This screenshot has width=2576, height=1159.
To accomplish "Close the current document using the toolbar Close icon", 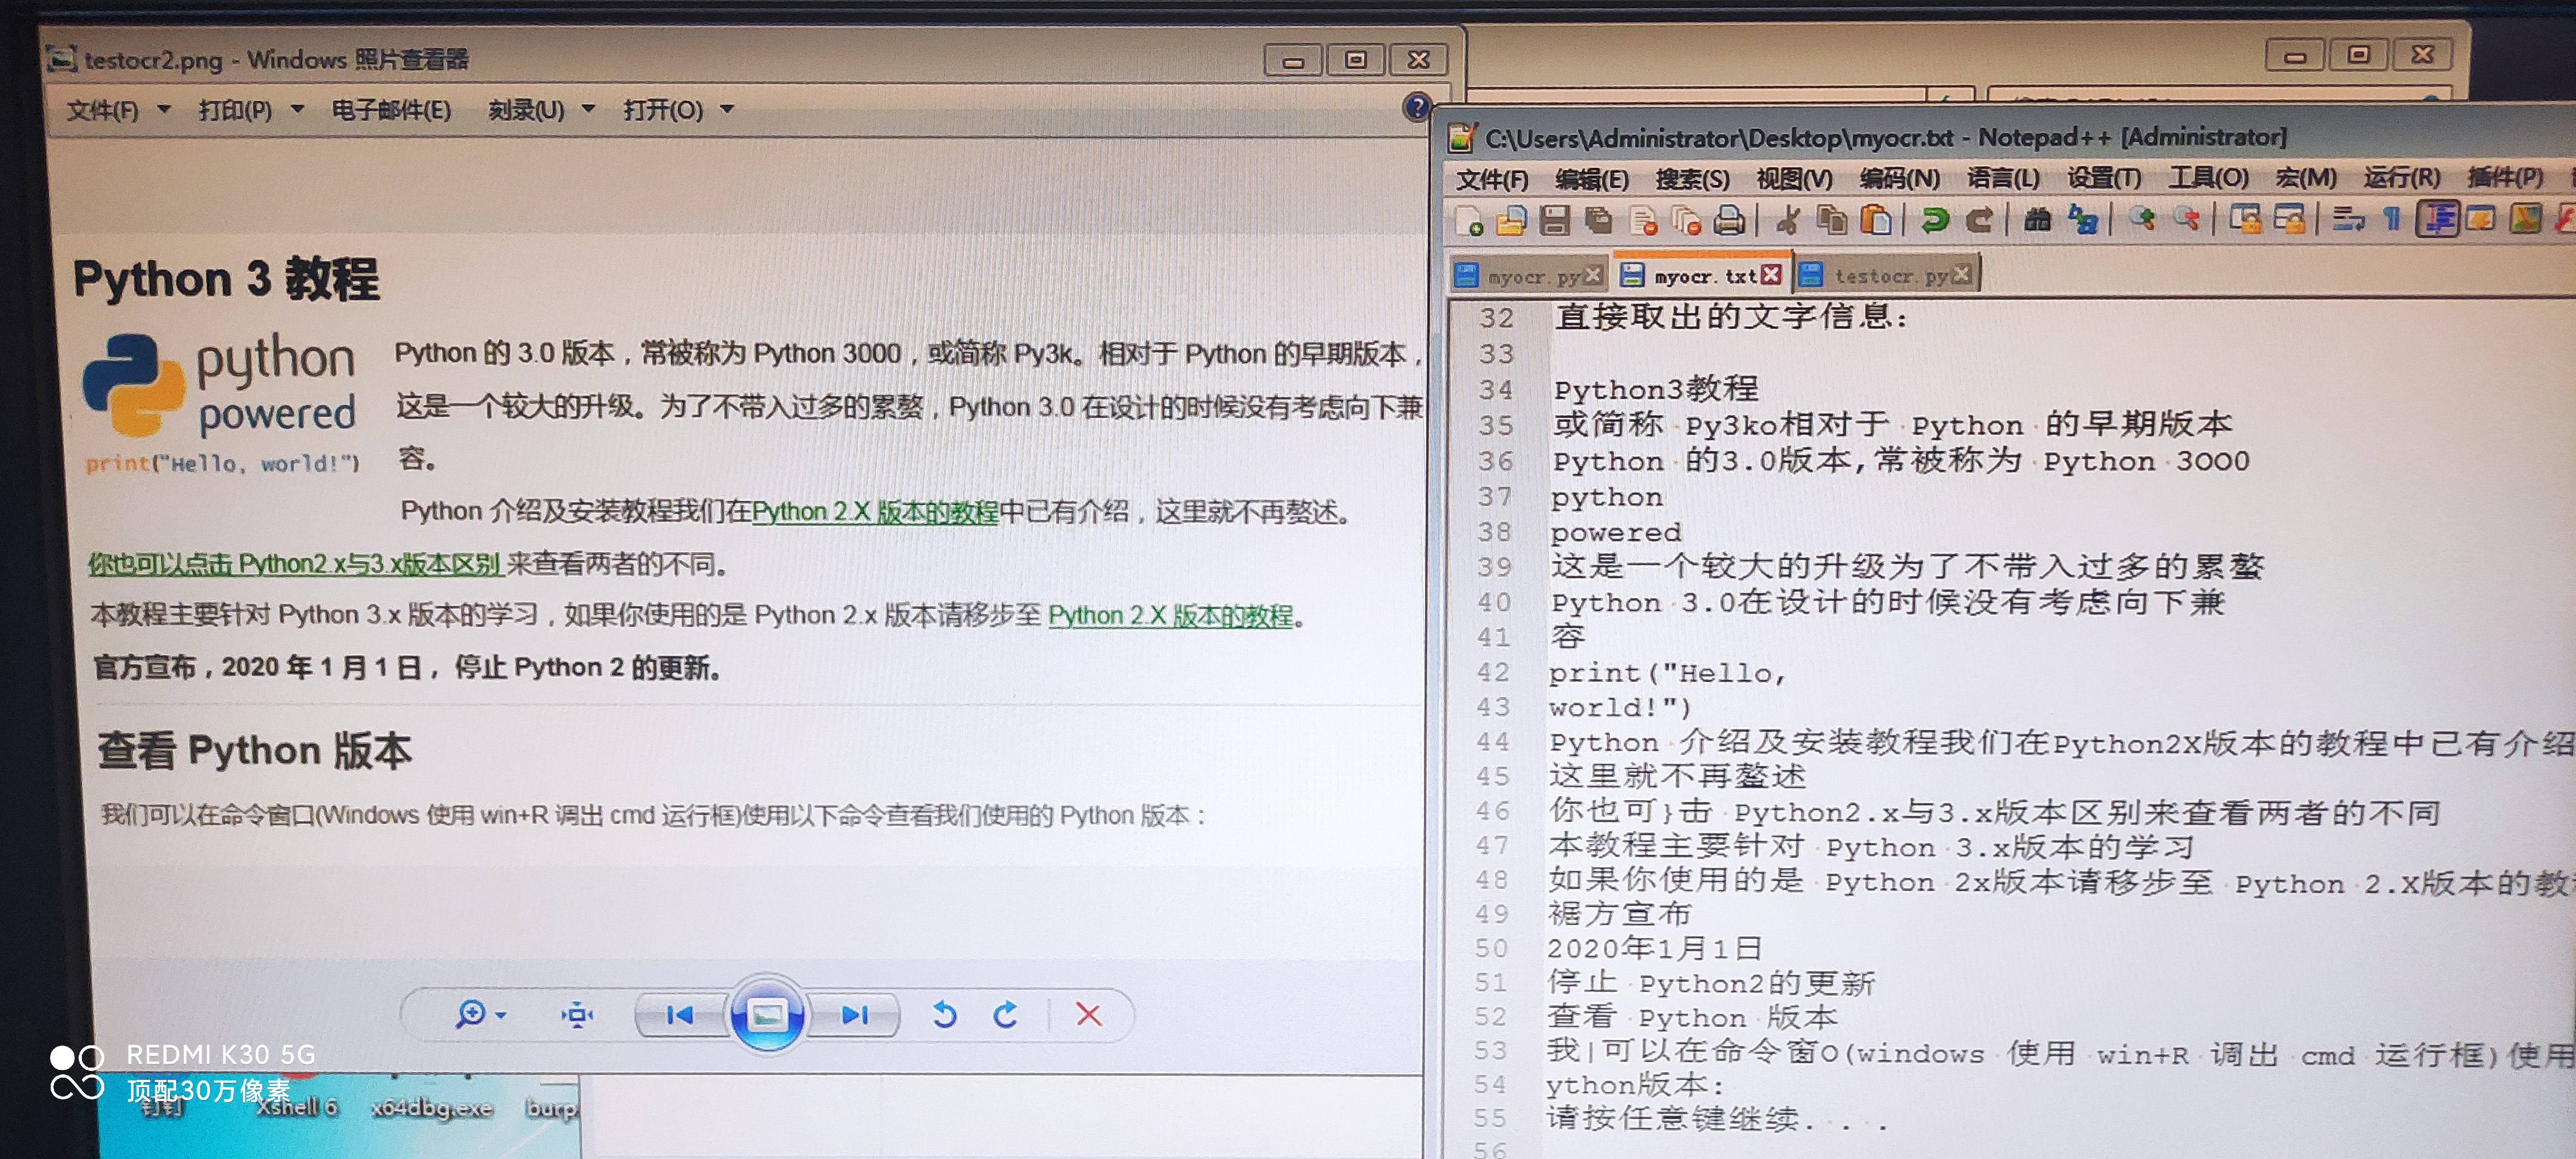I will [x=1643, y=220].
